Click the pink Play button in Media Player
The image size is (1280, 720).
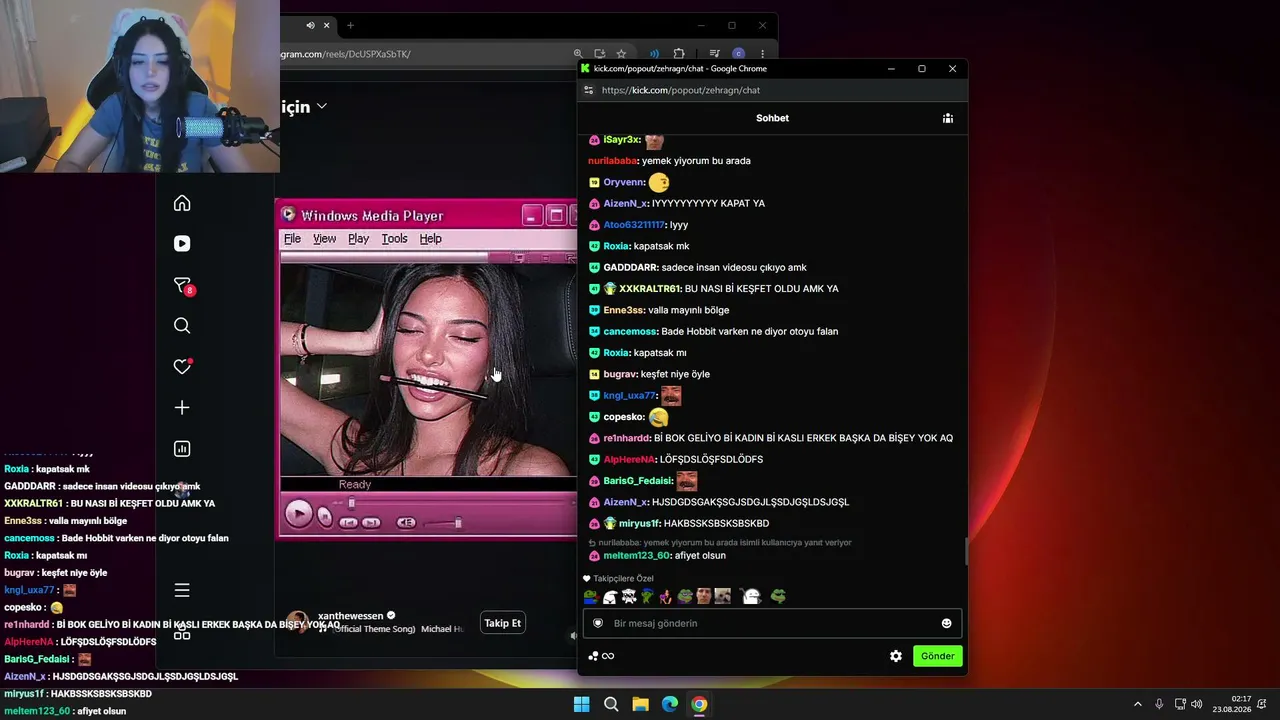pos(298,514)
